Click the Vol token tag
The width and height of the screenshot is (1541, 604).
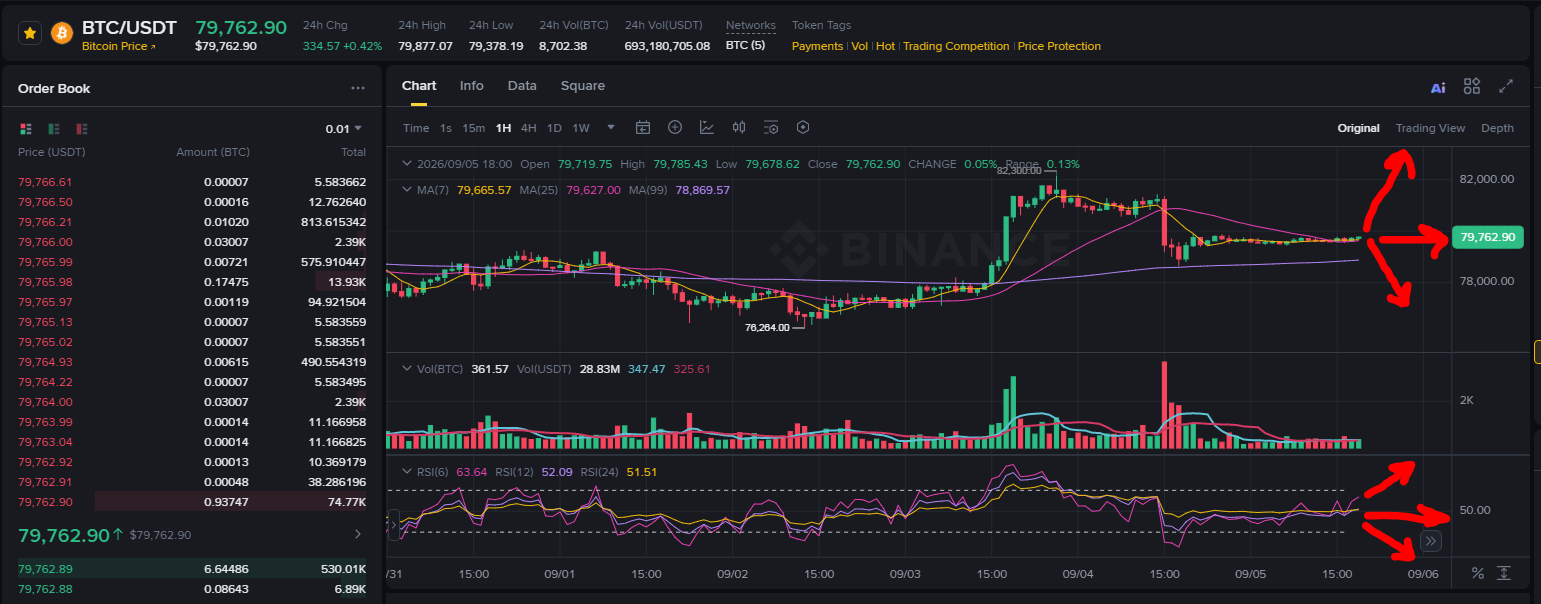(x=860, y=46)
